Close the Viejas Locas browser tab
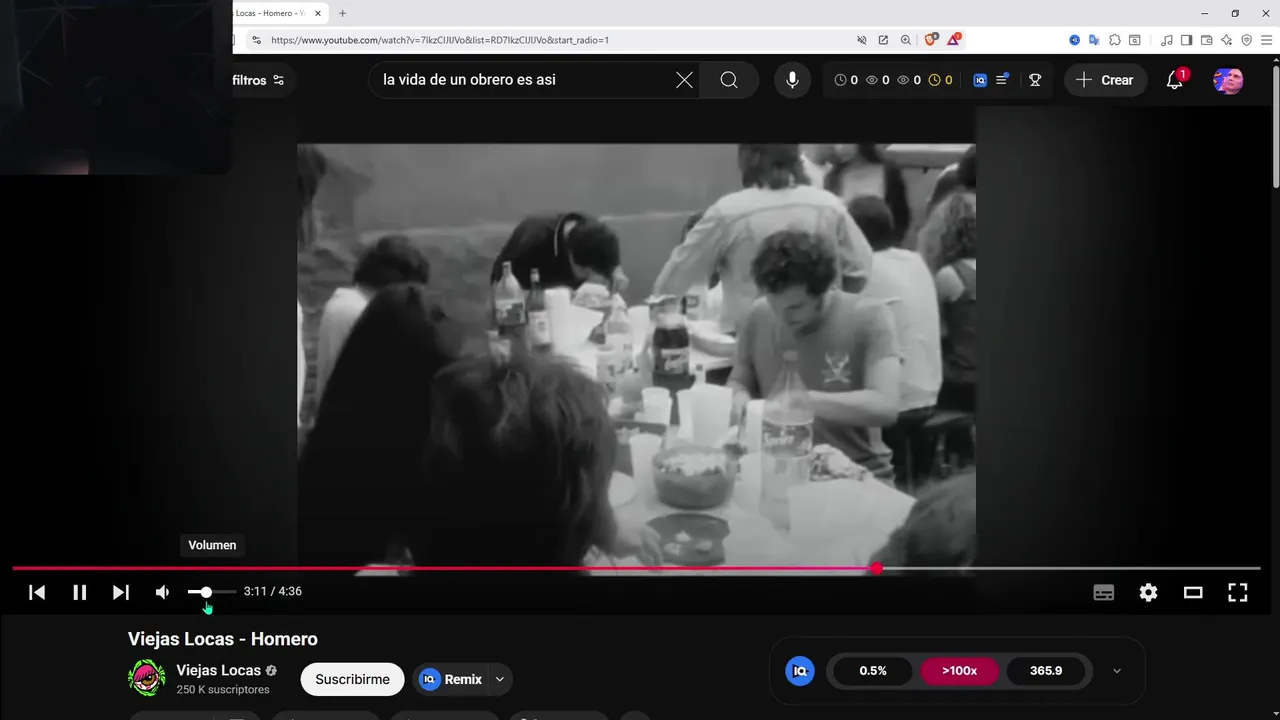The width and height of the screenshot is (1280, 720). [318, 13]
